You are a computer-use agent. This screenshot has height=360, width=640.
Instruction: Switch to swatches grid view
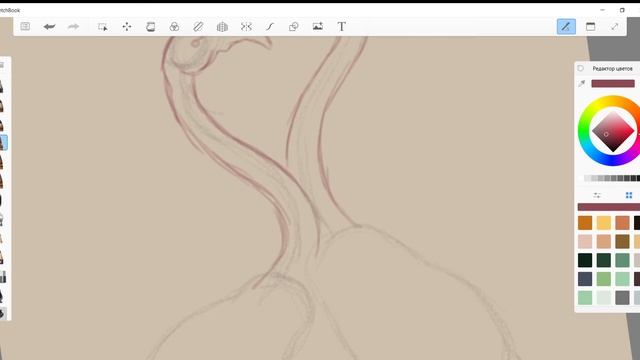pyautogui.click(x=629, y=196)
